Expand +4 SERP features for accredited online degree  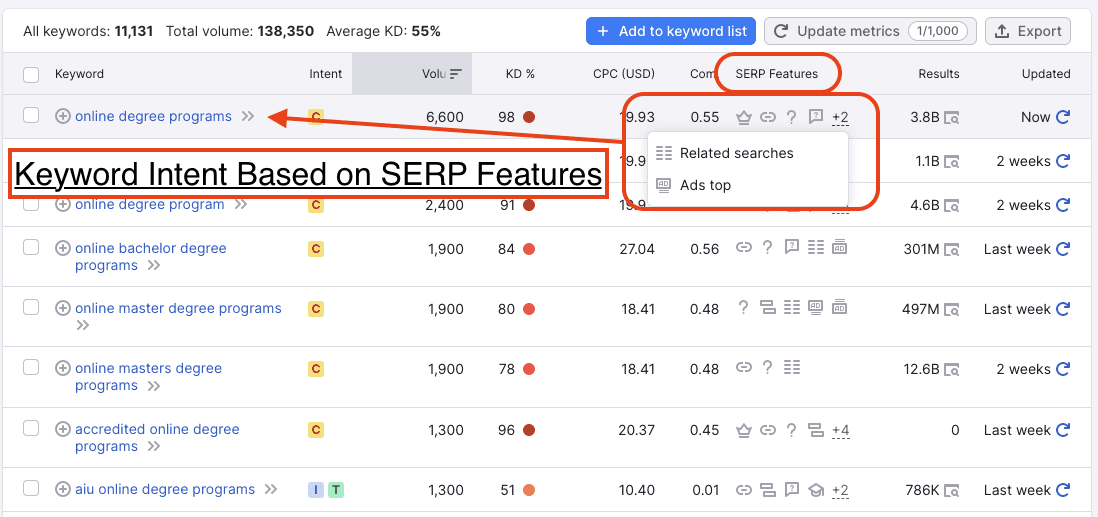tap(840, 431)
